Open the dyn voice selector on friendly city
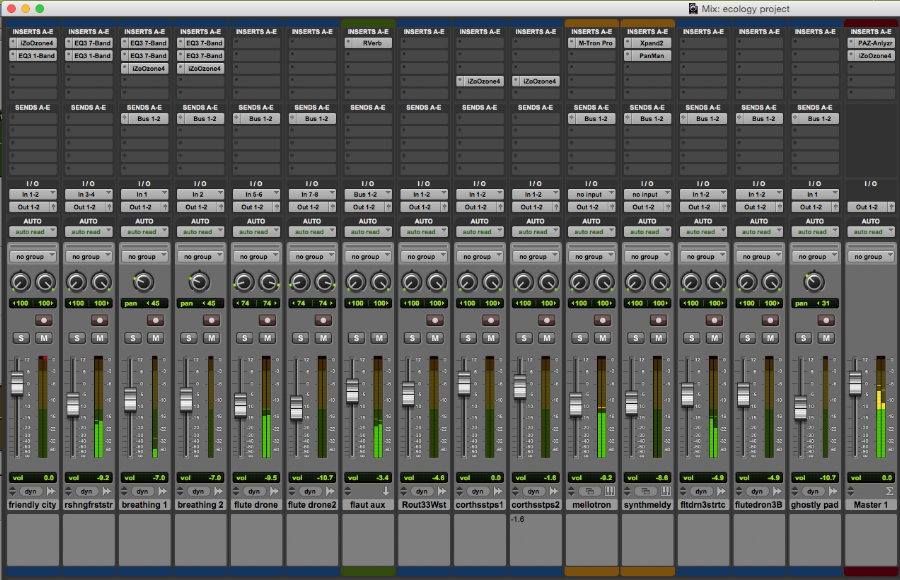This screenshot has width=900, height=580. click(x=31, y=492)
